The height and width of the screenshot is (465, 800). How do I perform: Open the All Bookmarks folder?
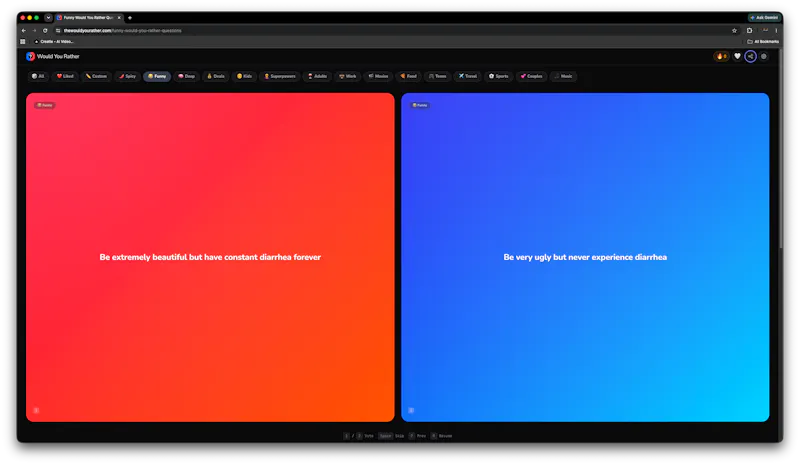[763, 41]
